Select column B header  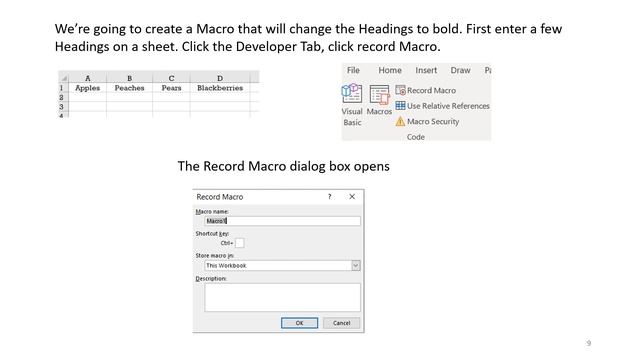129,78
